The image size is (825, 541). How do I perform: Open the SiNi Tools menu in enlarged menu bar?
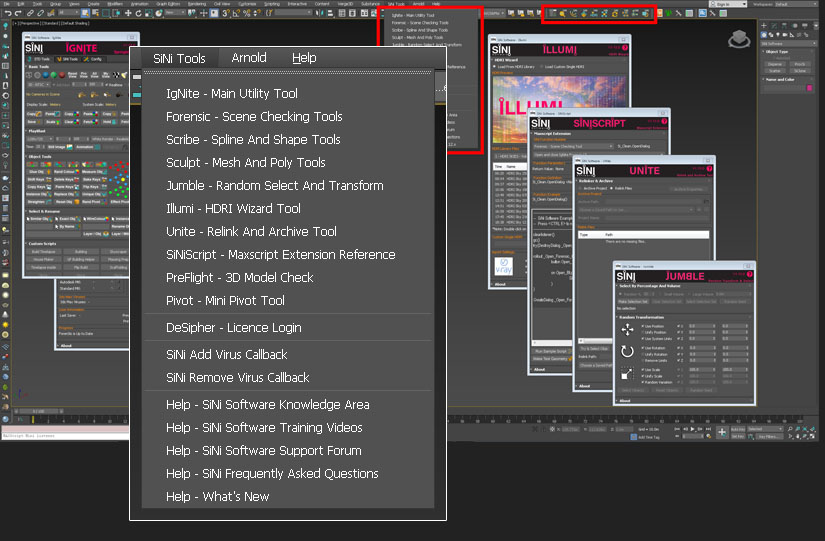(179, 58)
